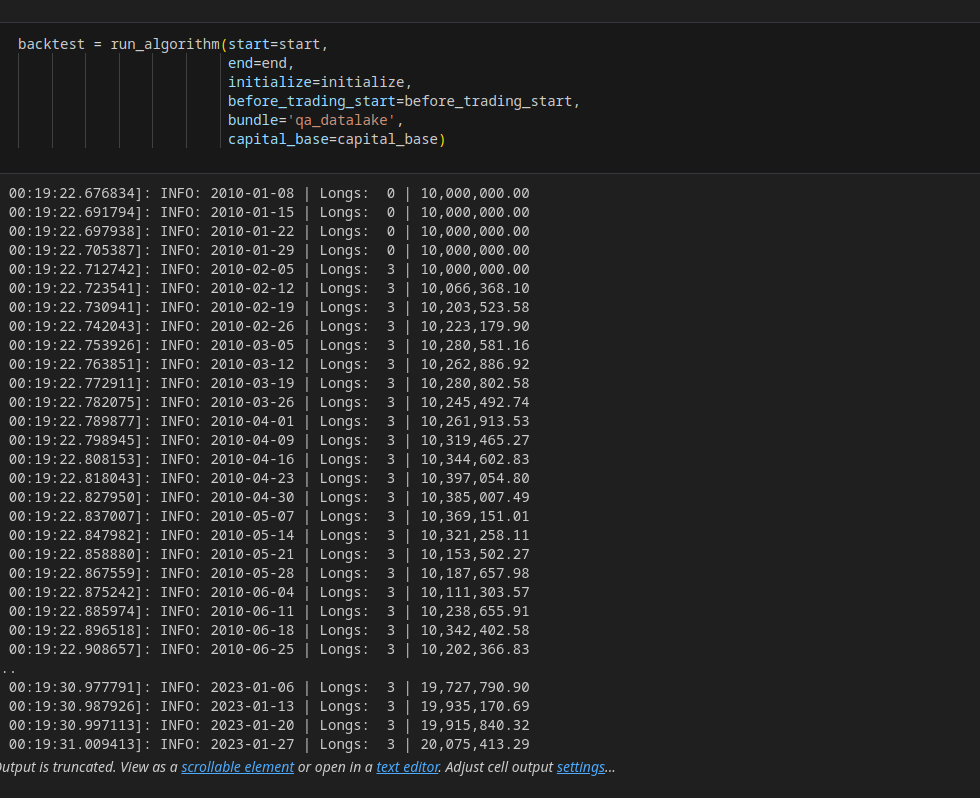Open output in text editor link
980x798 pixels.
click(x=408, y=767)
